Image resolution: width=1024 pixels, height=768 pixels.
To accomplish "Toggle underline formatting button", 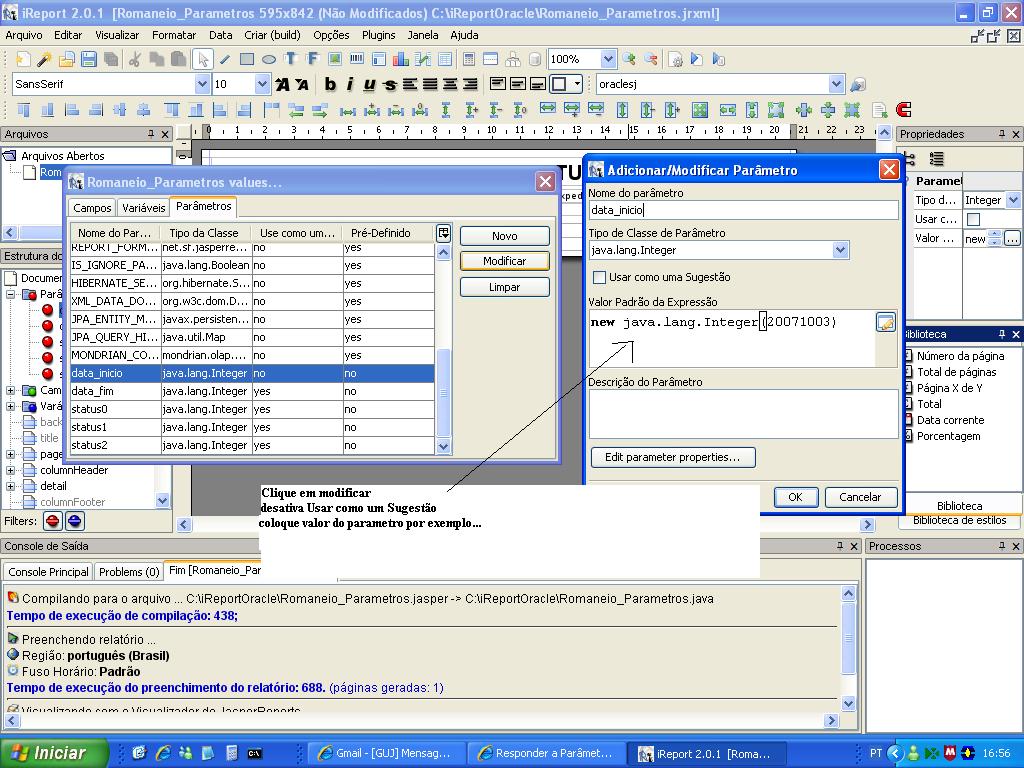I will pos(370,84).
